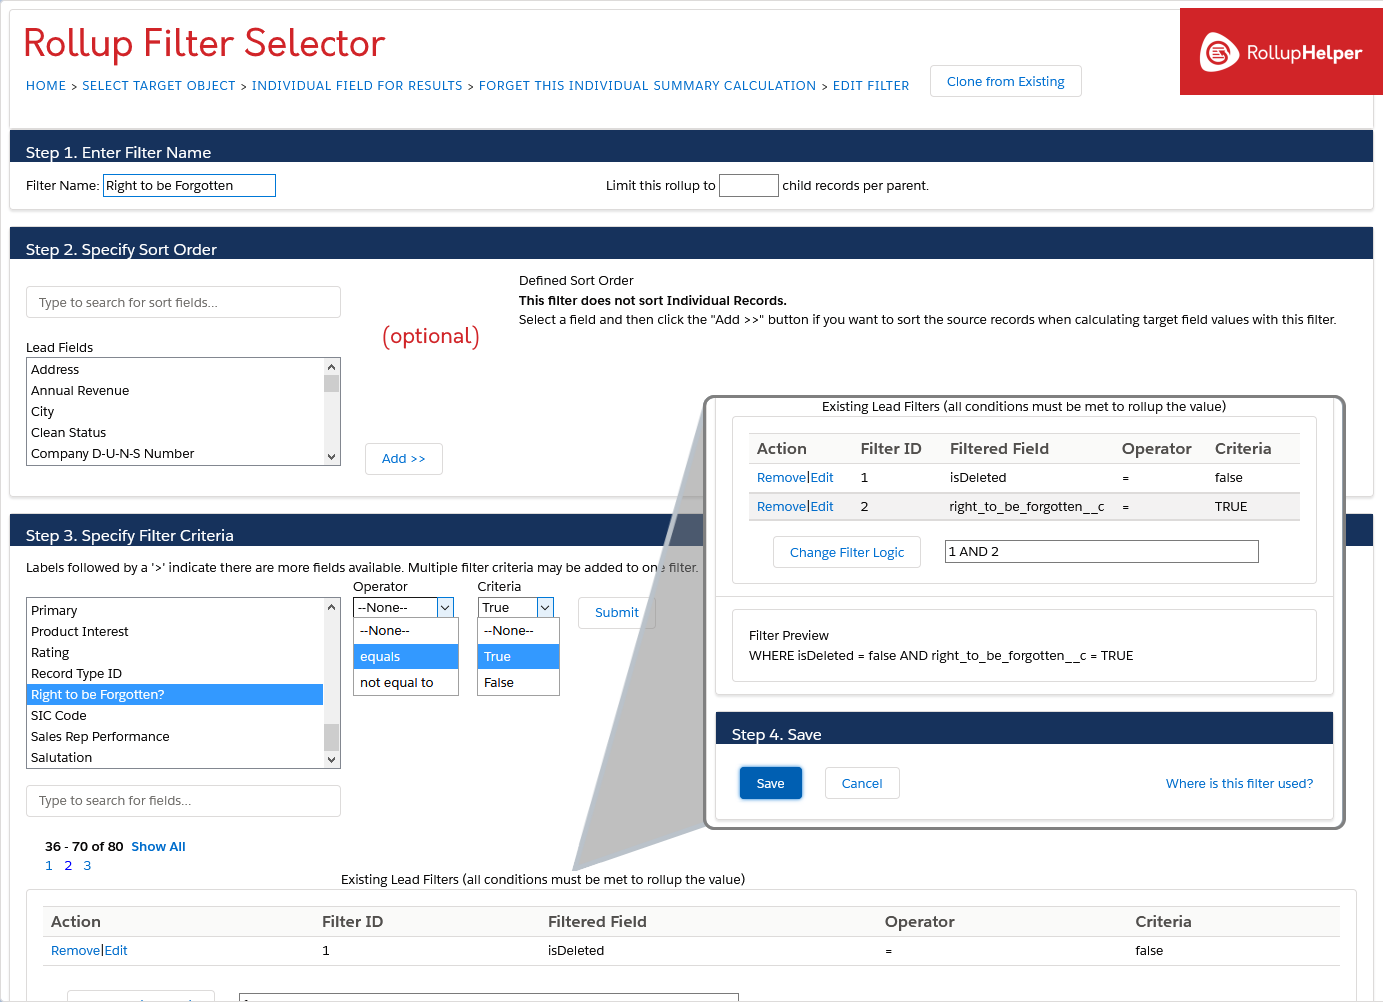Go to page 2 of fields
Viewport: 1383px width, 1002px height.
pyautogui.click(x=68, y=866)
